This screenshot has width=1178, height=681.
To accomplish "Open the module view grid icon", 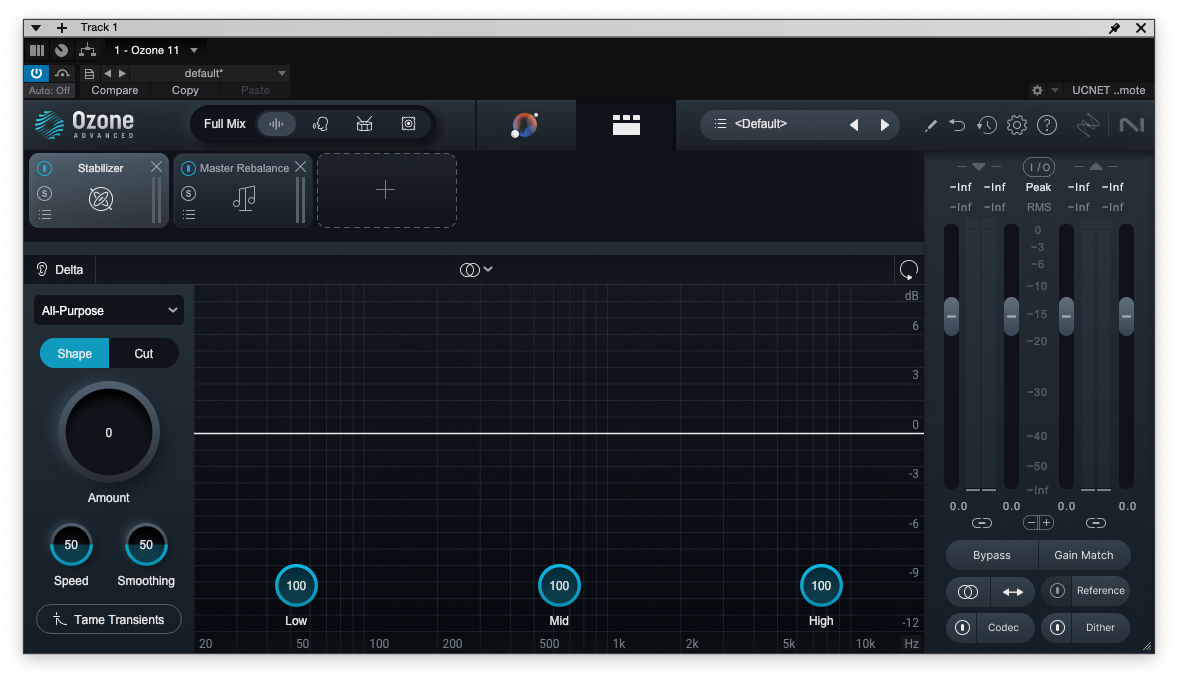I will (626, 125).
